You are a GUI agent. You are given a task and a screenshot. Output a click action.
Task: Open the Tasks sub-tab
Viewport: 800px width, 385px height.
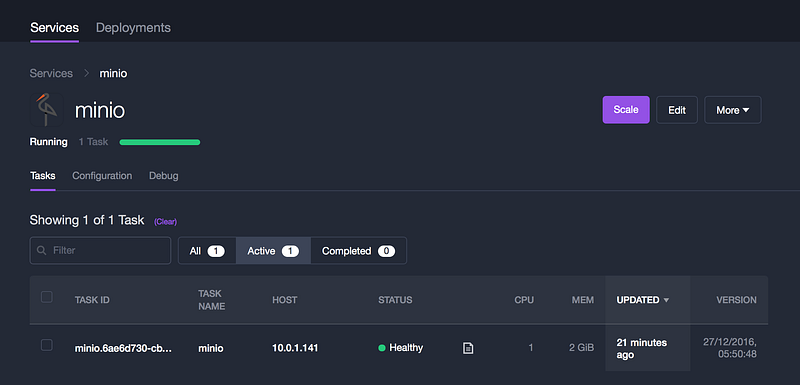(43, 176)
